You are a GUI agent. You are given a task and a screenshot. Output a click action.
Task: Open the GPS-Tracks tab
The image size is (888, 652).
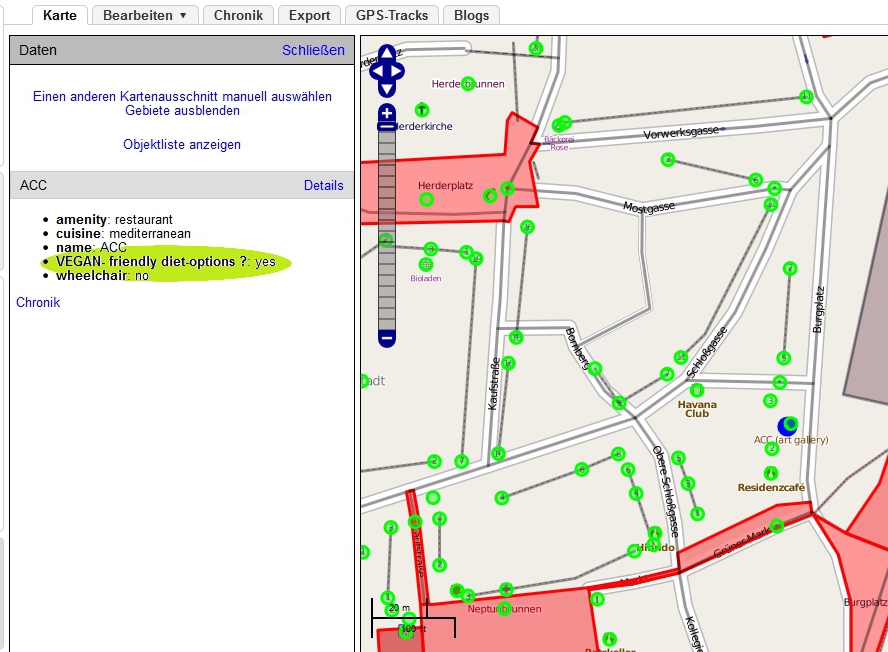tap(391, 15)
